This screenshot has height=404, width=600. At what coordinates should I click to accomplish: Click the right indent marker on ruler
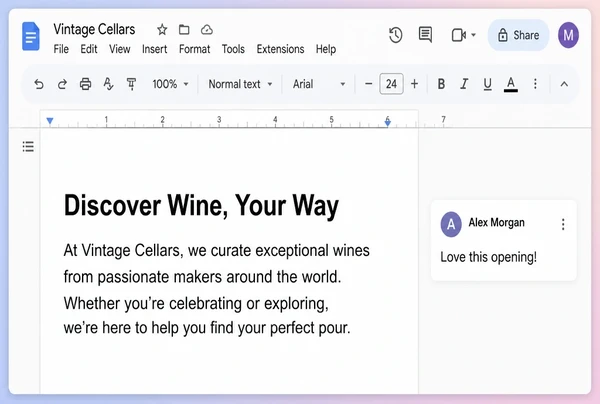point(388,122)
